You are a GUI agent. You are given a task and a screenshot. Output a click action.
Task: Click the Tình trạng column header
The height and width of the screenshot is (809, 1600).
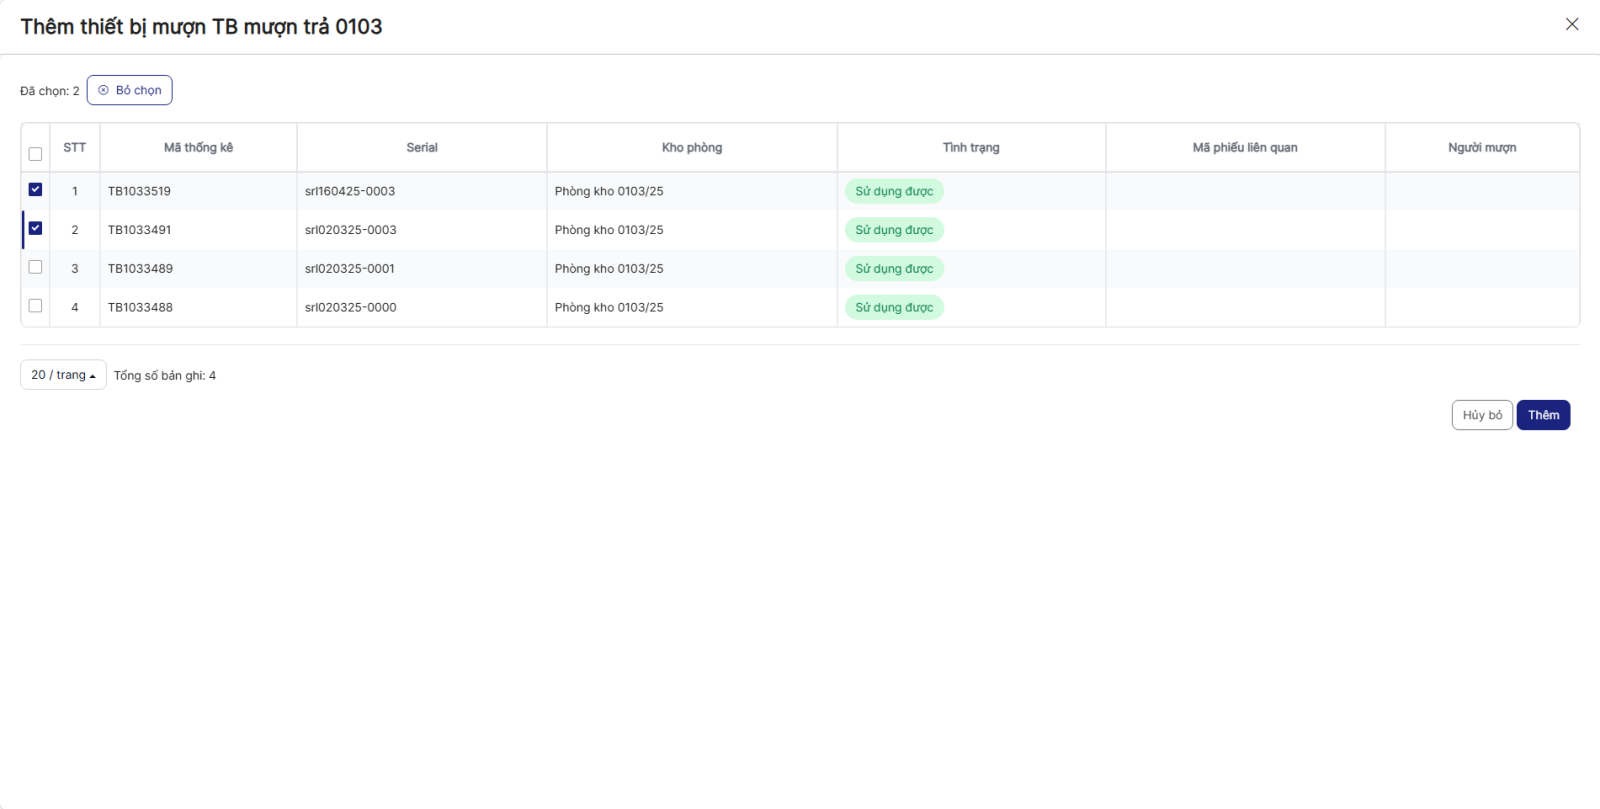pos(970,148)
